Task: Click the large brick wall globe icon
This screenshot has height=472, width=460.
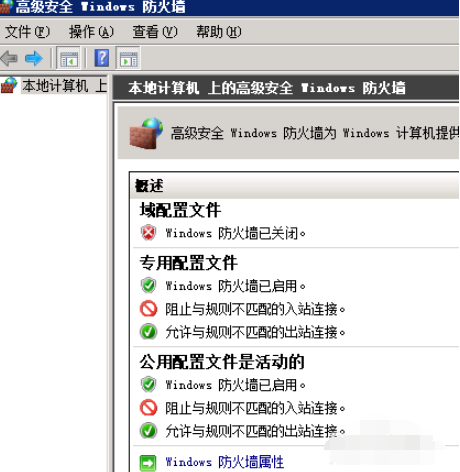Action: tap(146, 133)
